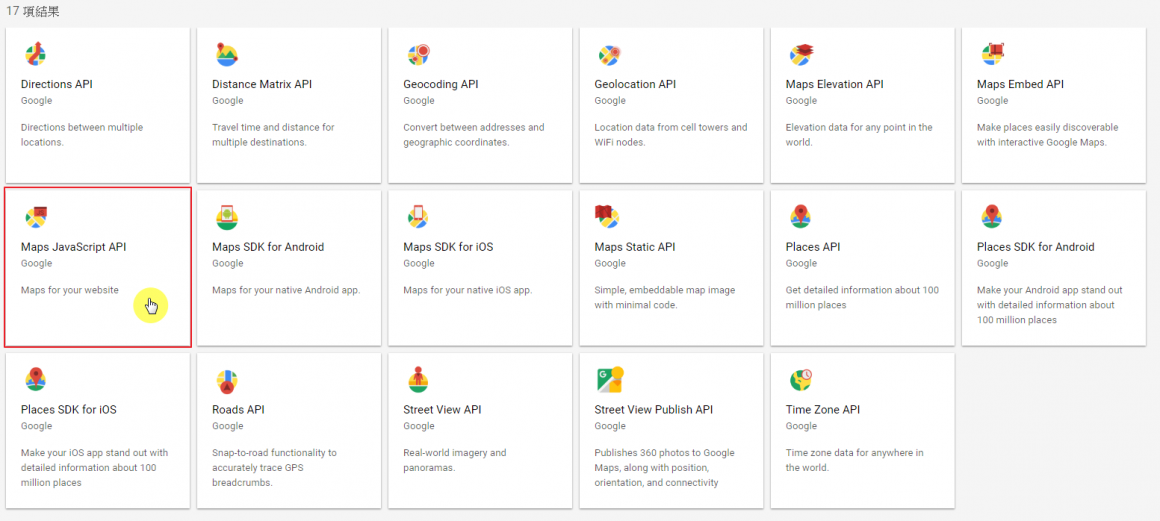Click the Places SDK for iOS icon
The height and width of the screenshot is (521, 1160).
coord(35,380)
